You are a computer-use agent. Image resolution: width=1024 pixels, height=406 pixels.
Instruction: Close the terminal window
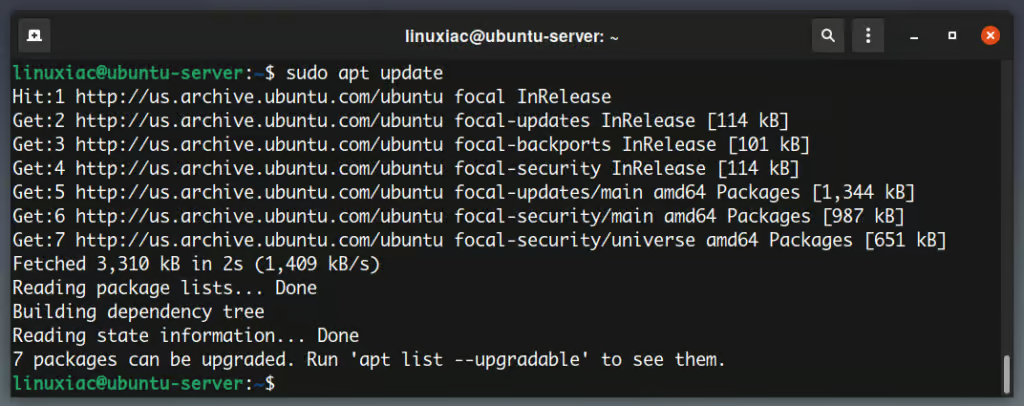click(x=990, y=36)
